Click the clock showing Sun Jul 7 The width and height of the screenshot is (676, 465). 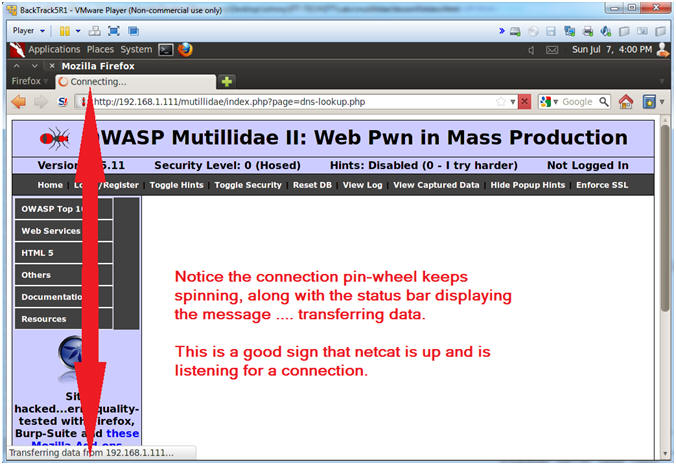(x=612, y=50)
